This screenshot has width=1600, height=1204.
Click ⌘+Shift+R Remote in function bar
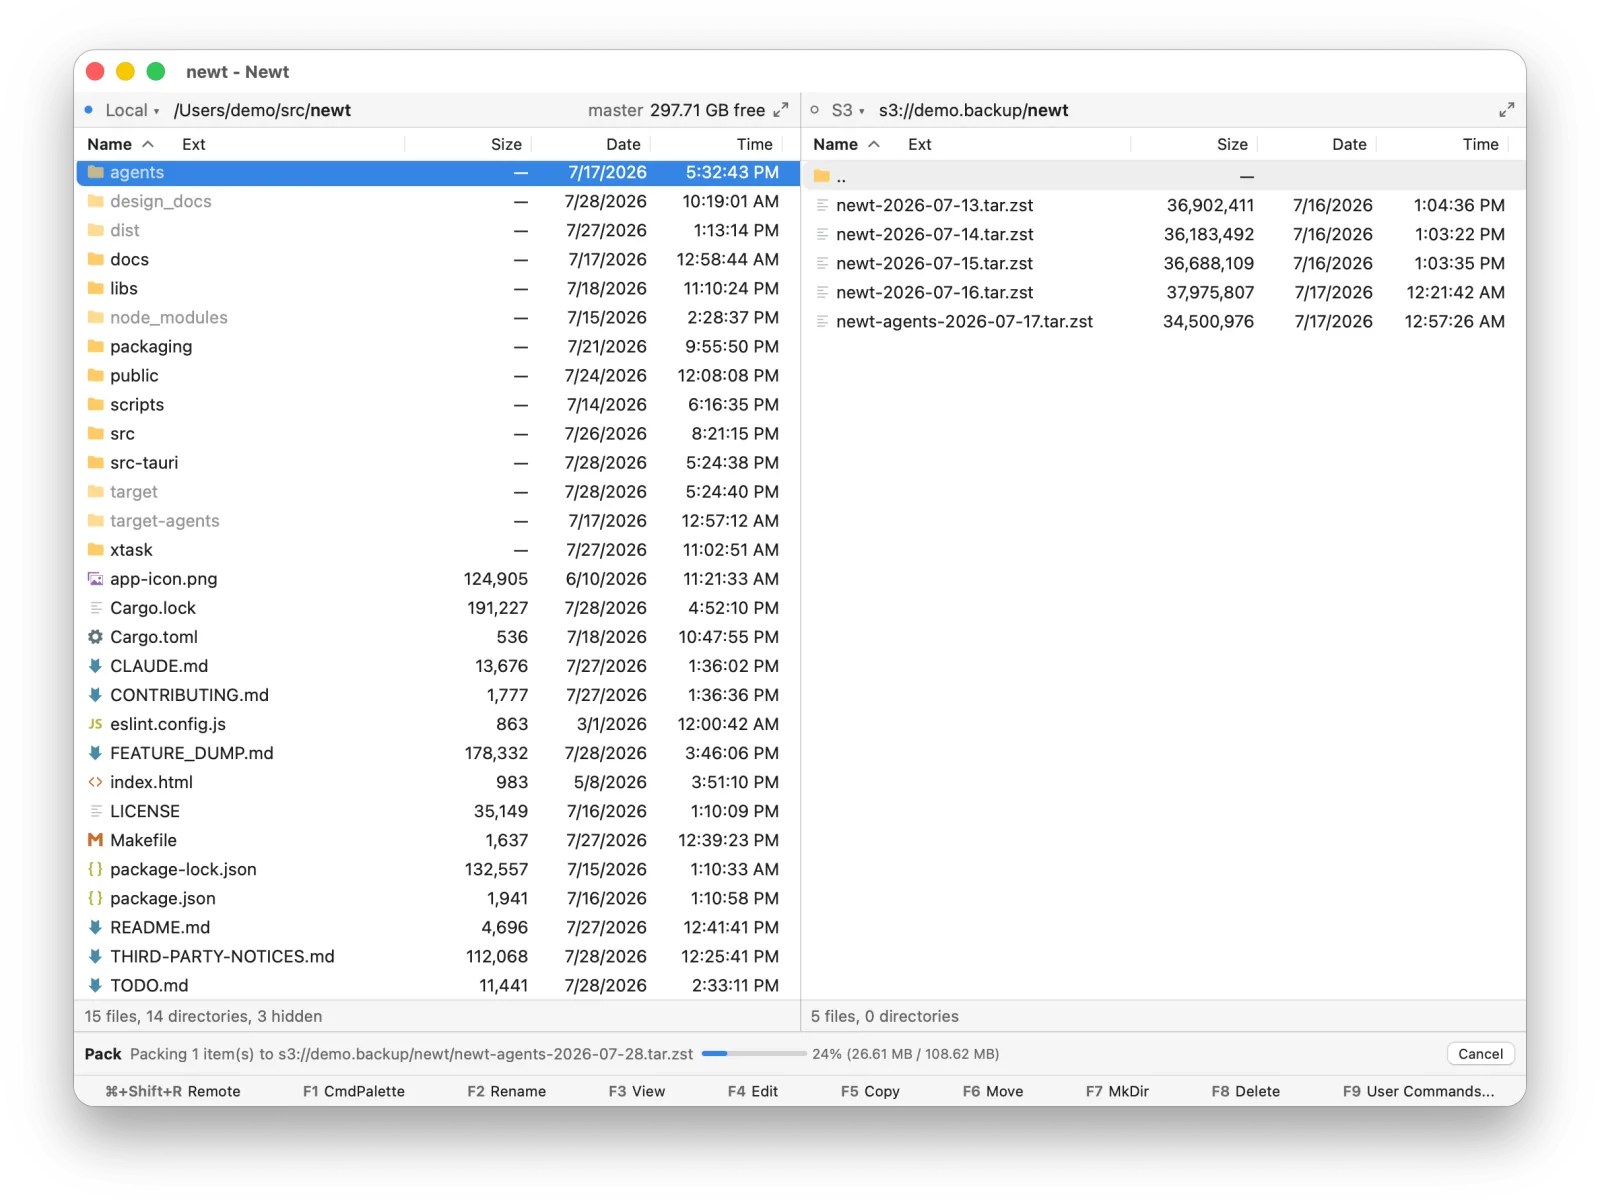tap(173, 1091)
